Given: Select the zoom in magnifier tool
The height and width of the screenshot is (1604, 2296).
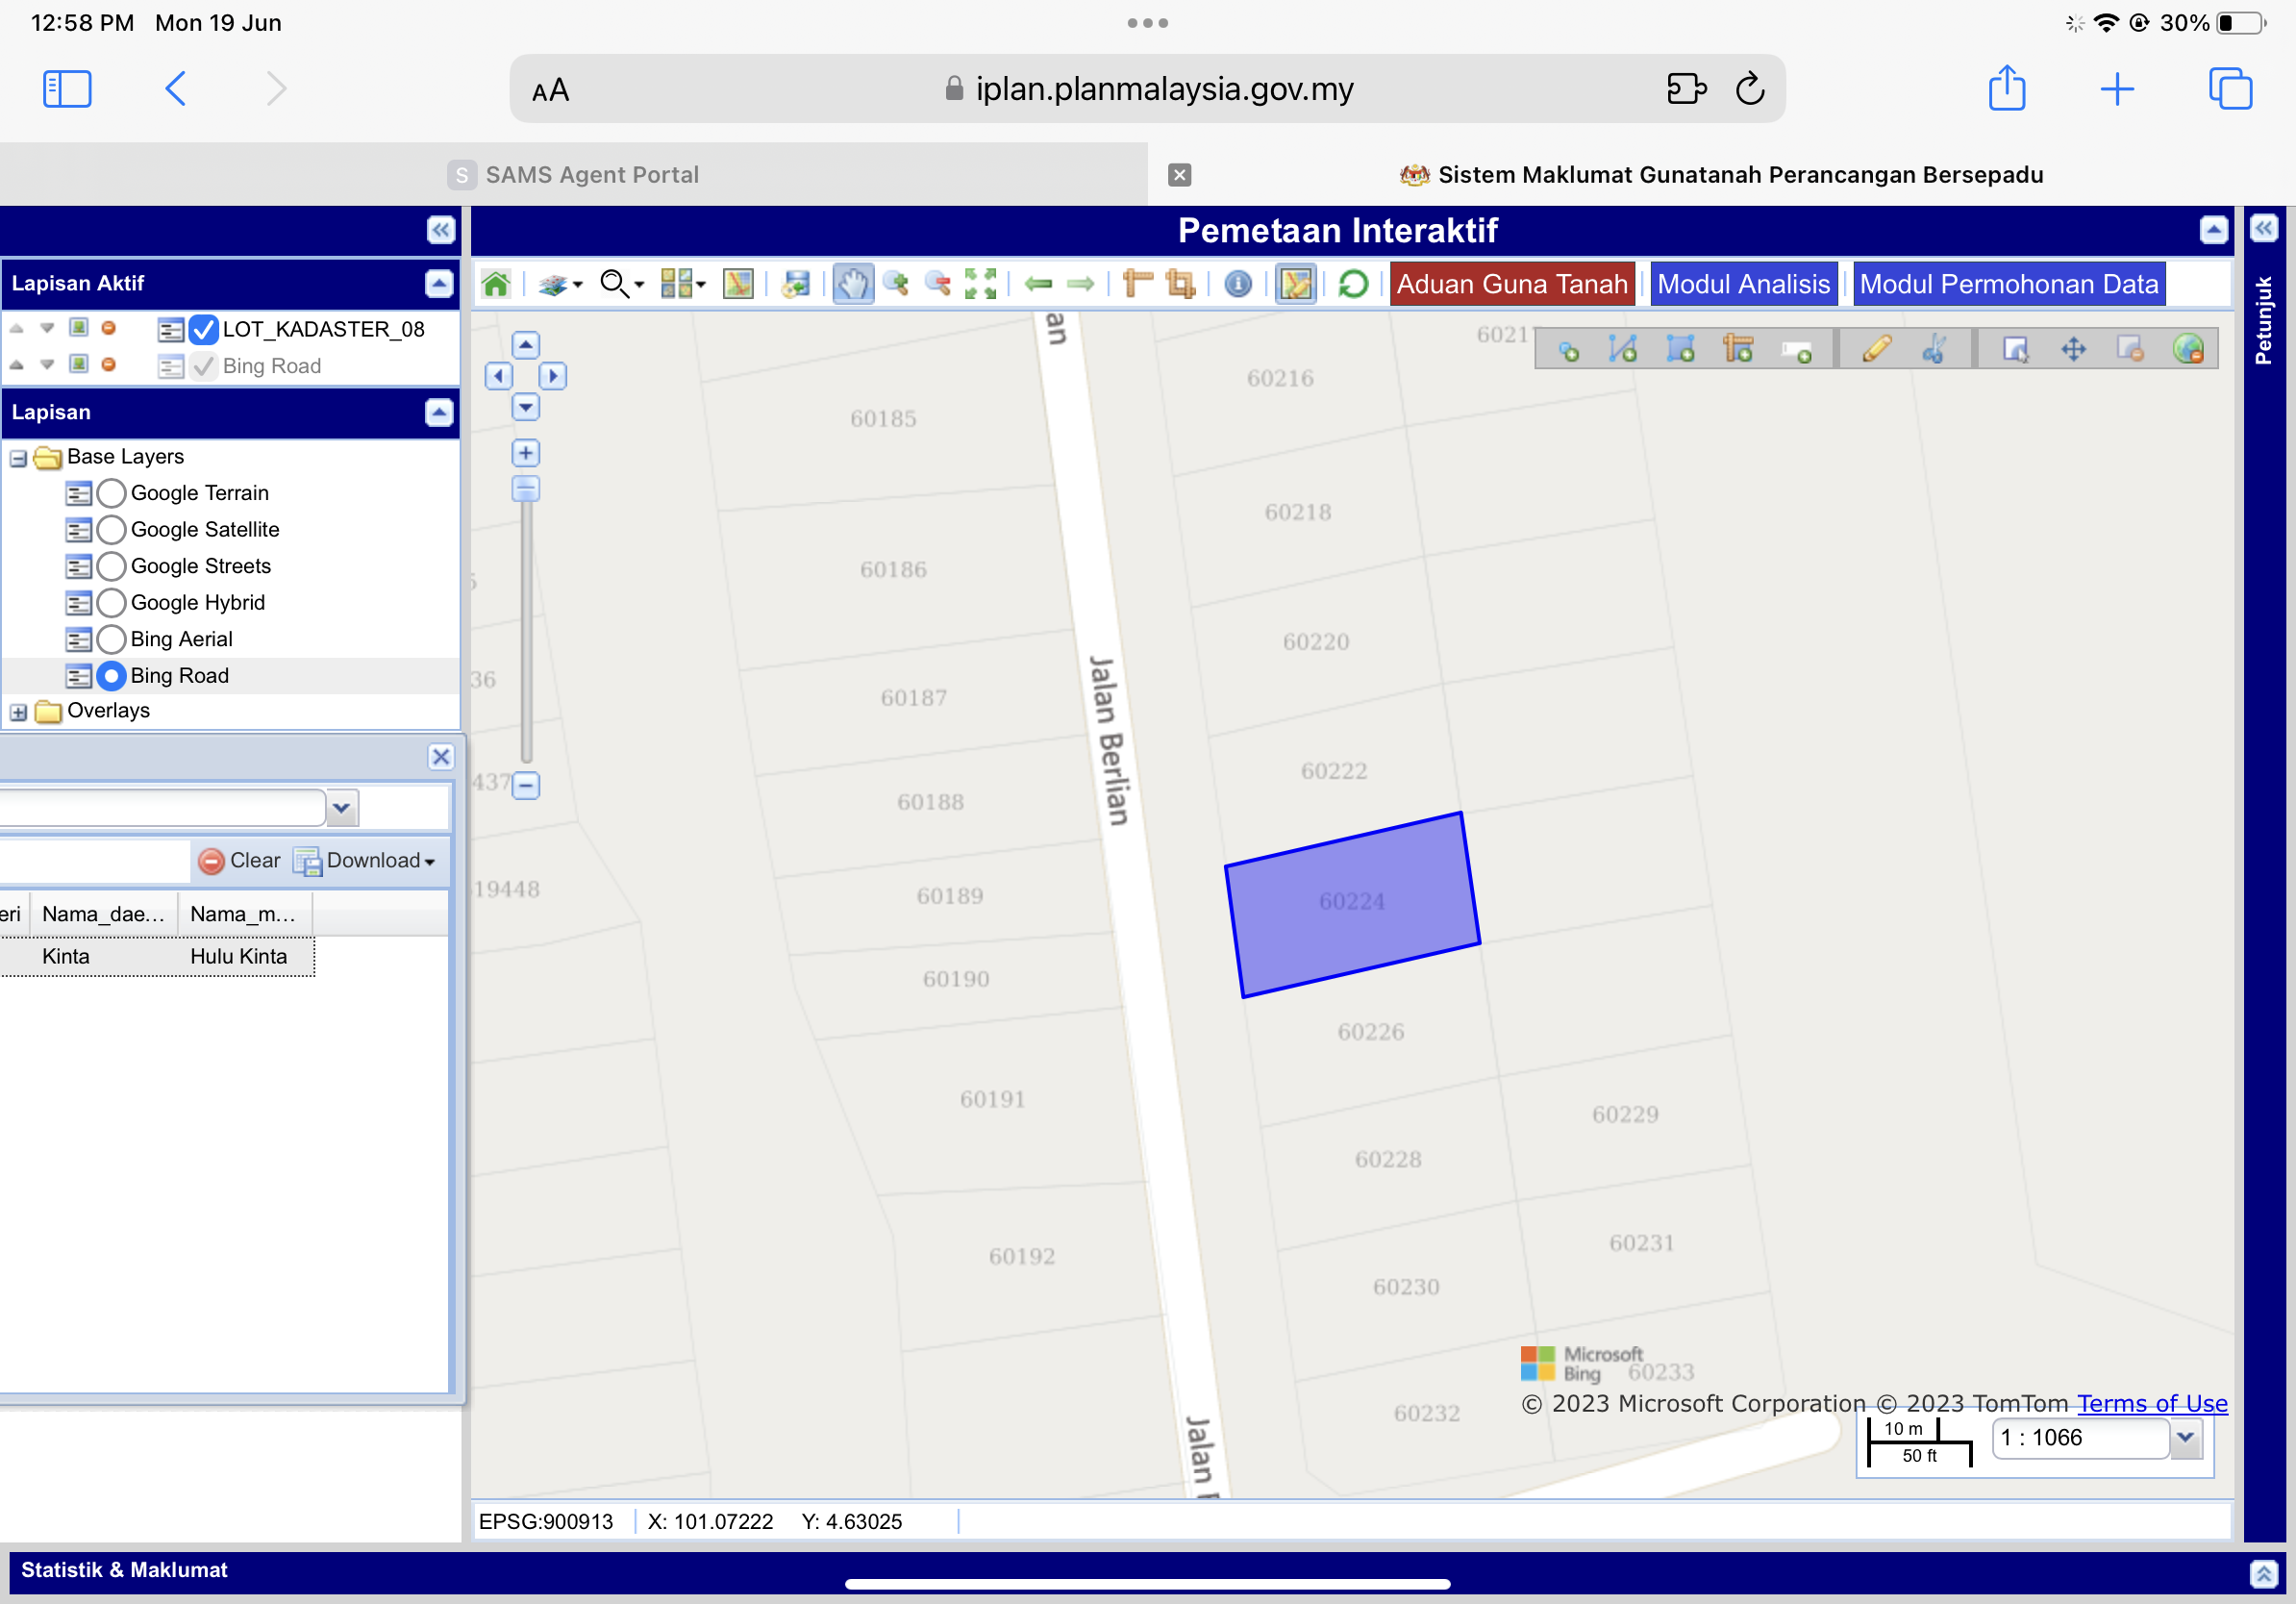Looking at the screenshot, I should [897, 284].
